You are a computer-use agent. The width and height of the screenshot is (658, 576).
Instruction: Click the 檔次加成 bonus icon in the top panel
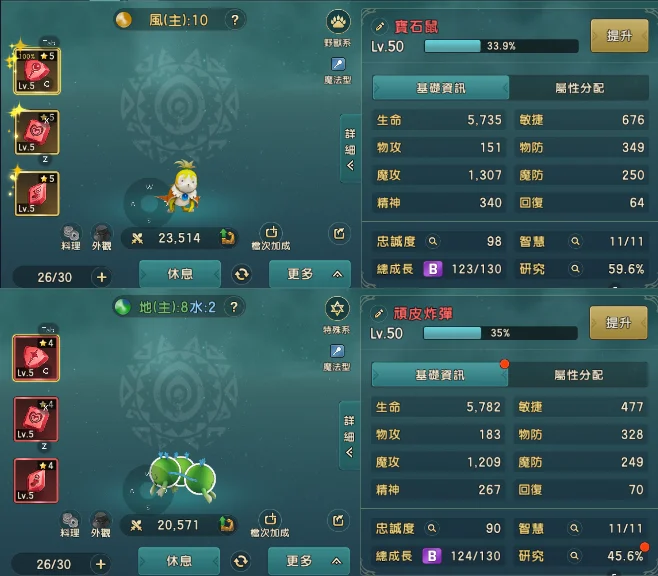pos(271,237)
